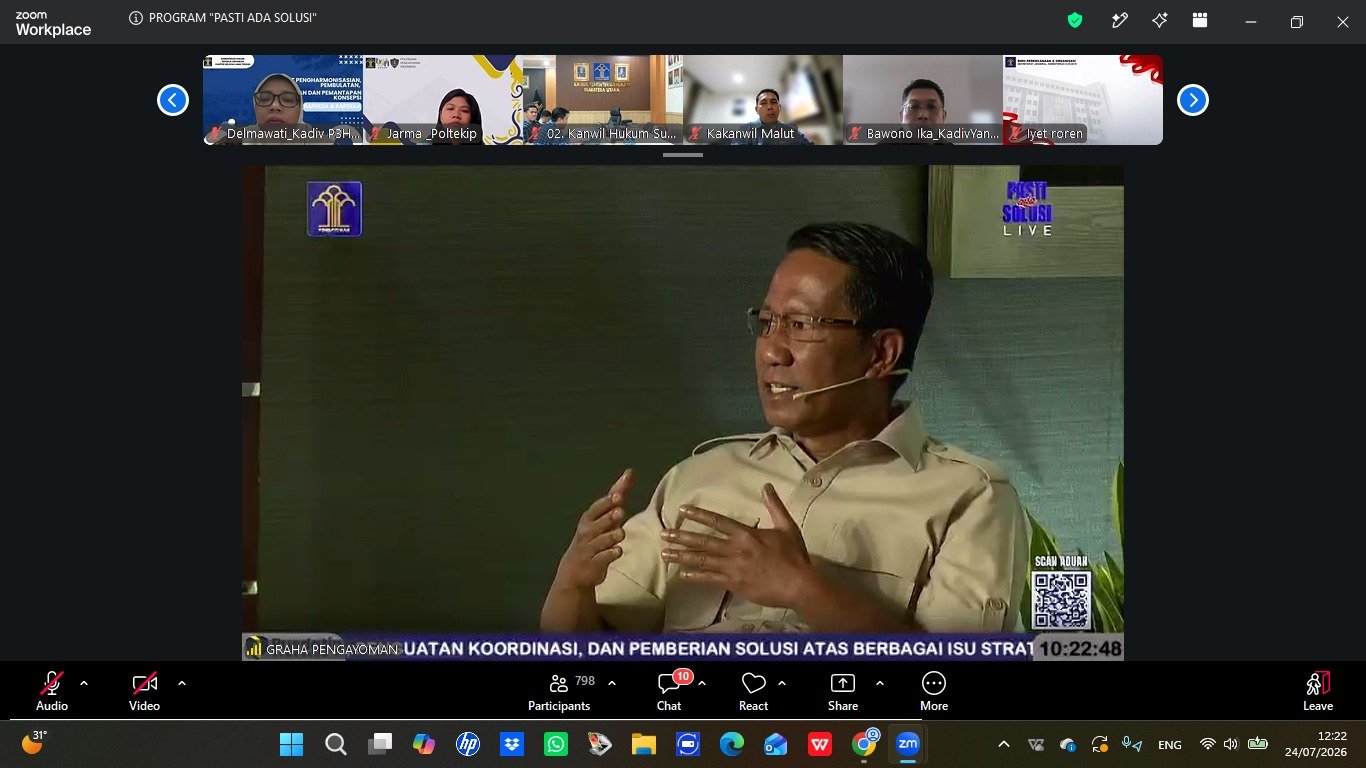Open Windows taskbar Search
The height and width of the screenshot is (768, 1366).
pyautogui.click(x=336, y=744)
